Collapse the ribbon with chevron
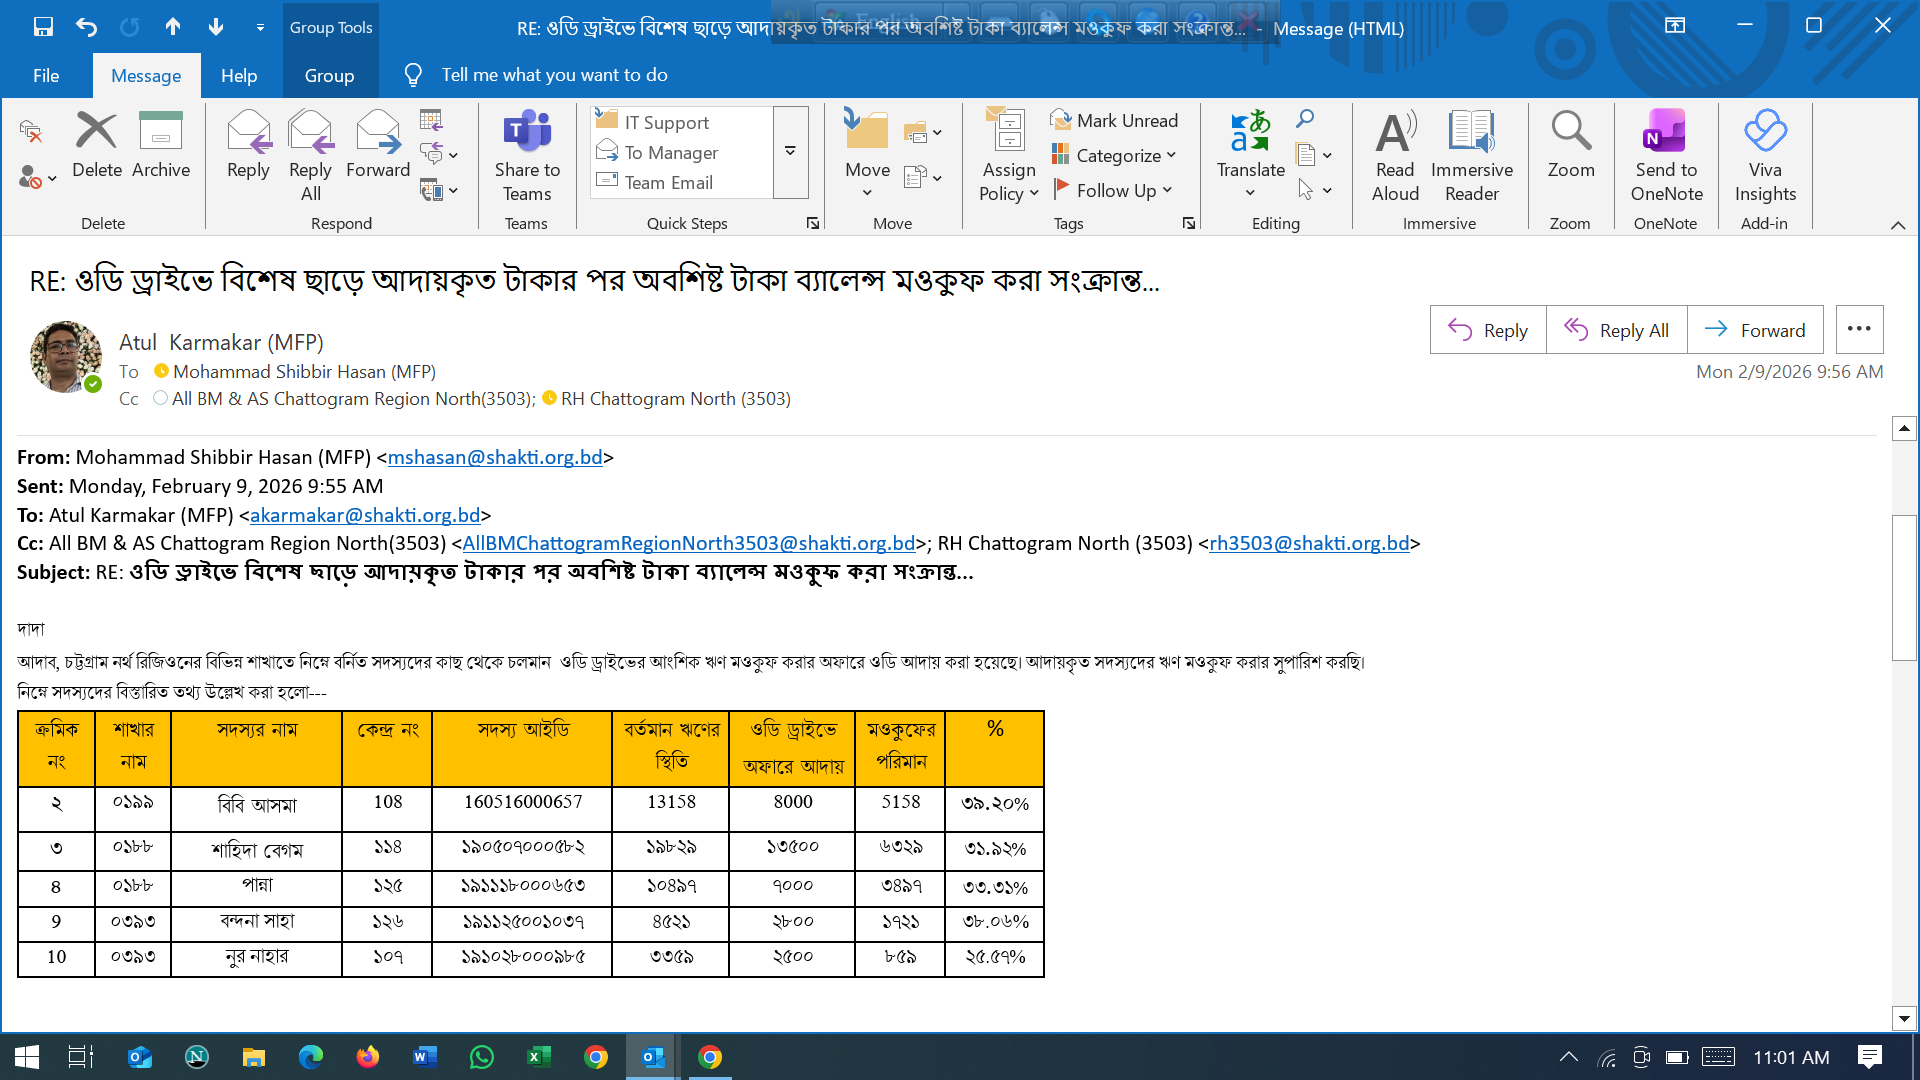Image resolution: width=1920 pixels, height=1080 pixels. 1897,225
